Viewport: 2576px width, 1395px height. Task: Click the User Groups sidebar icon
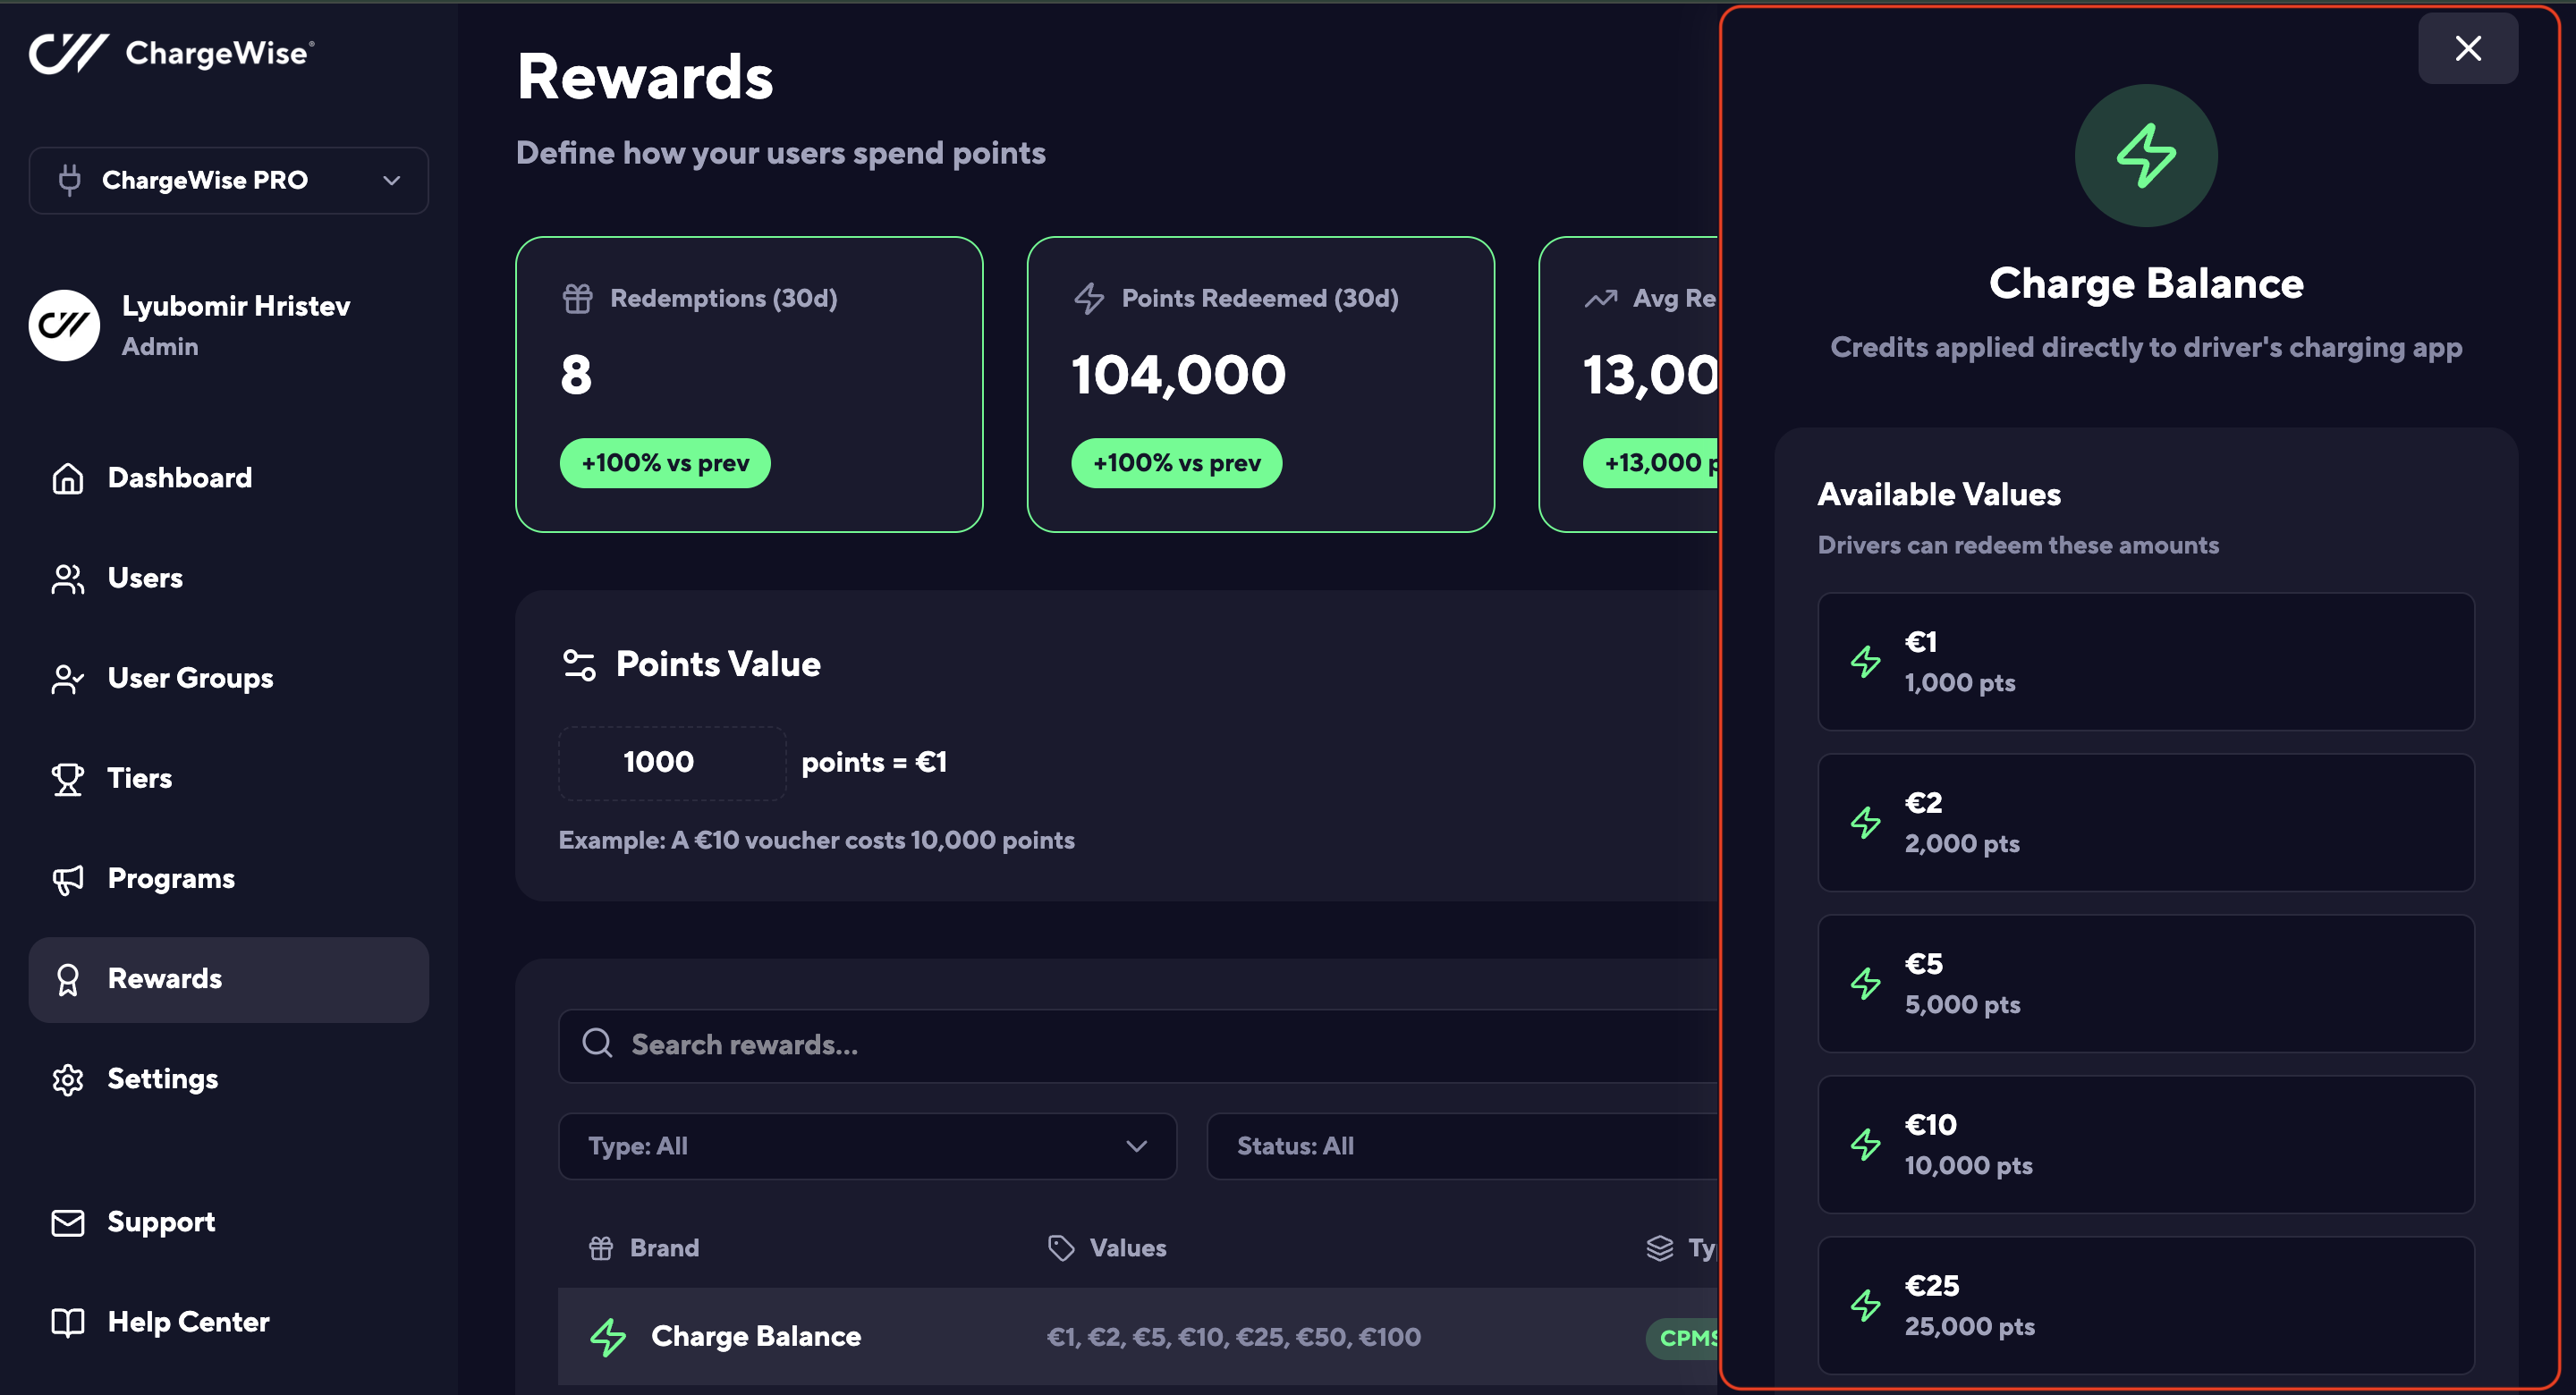tap(67, 679)
